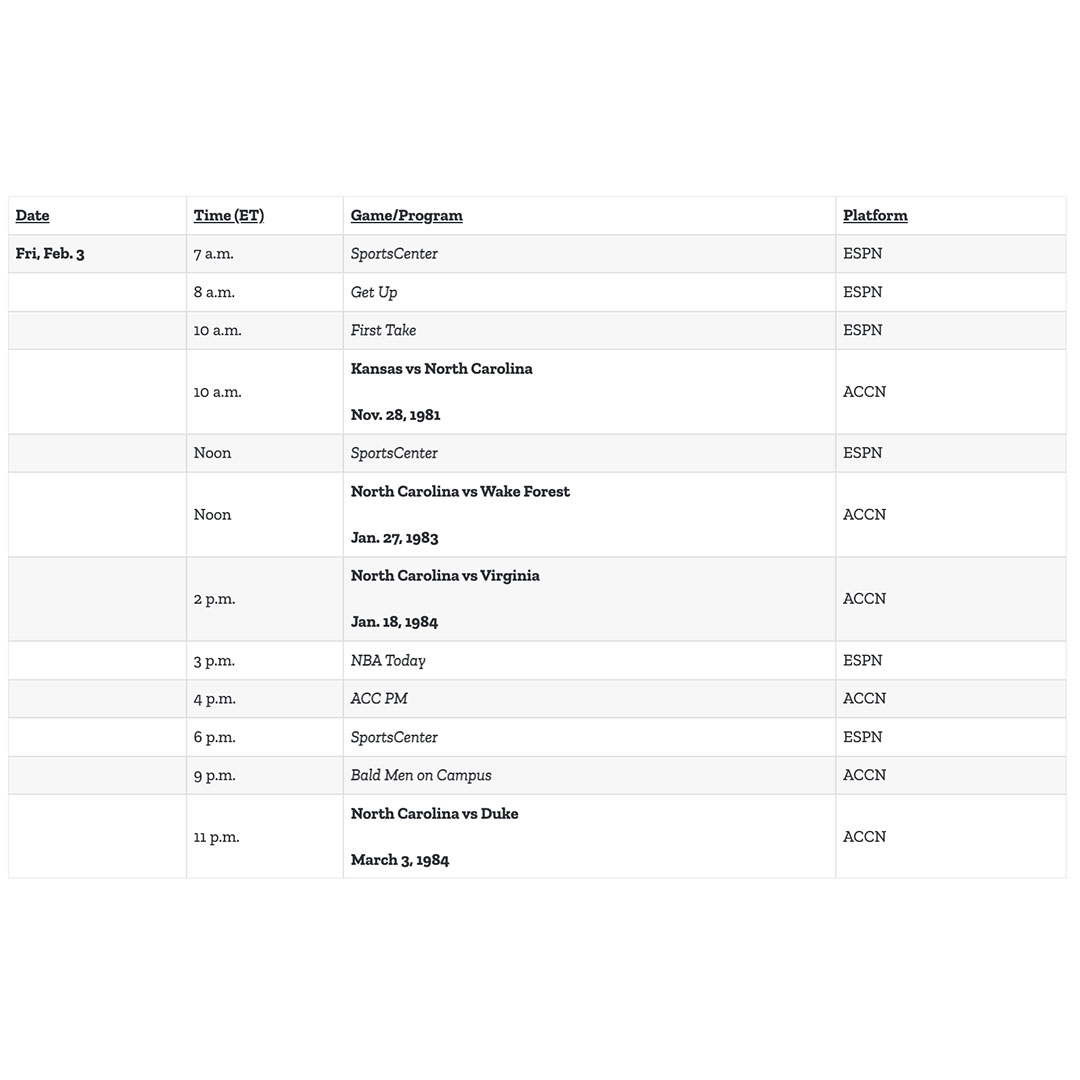The height and width of the screenshot is (1080, 1080).
Task: Click ACCN platform in the 9 p.m. row
Action: point(864,775)
